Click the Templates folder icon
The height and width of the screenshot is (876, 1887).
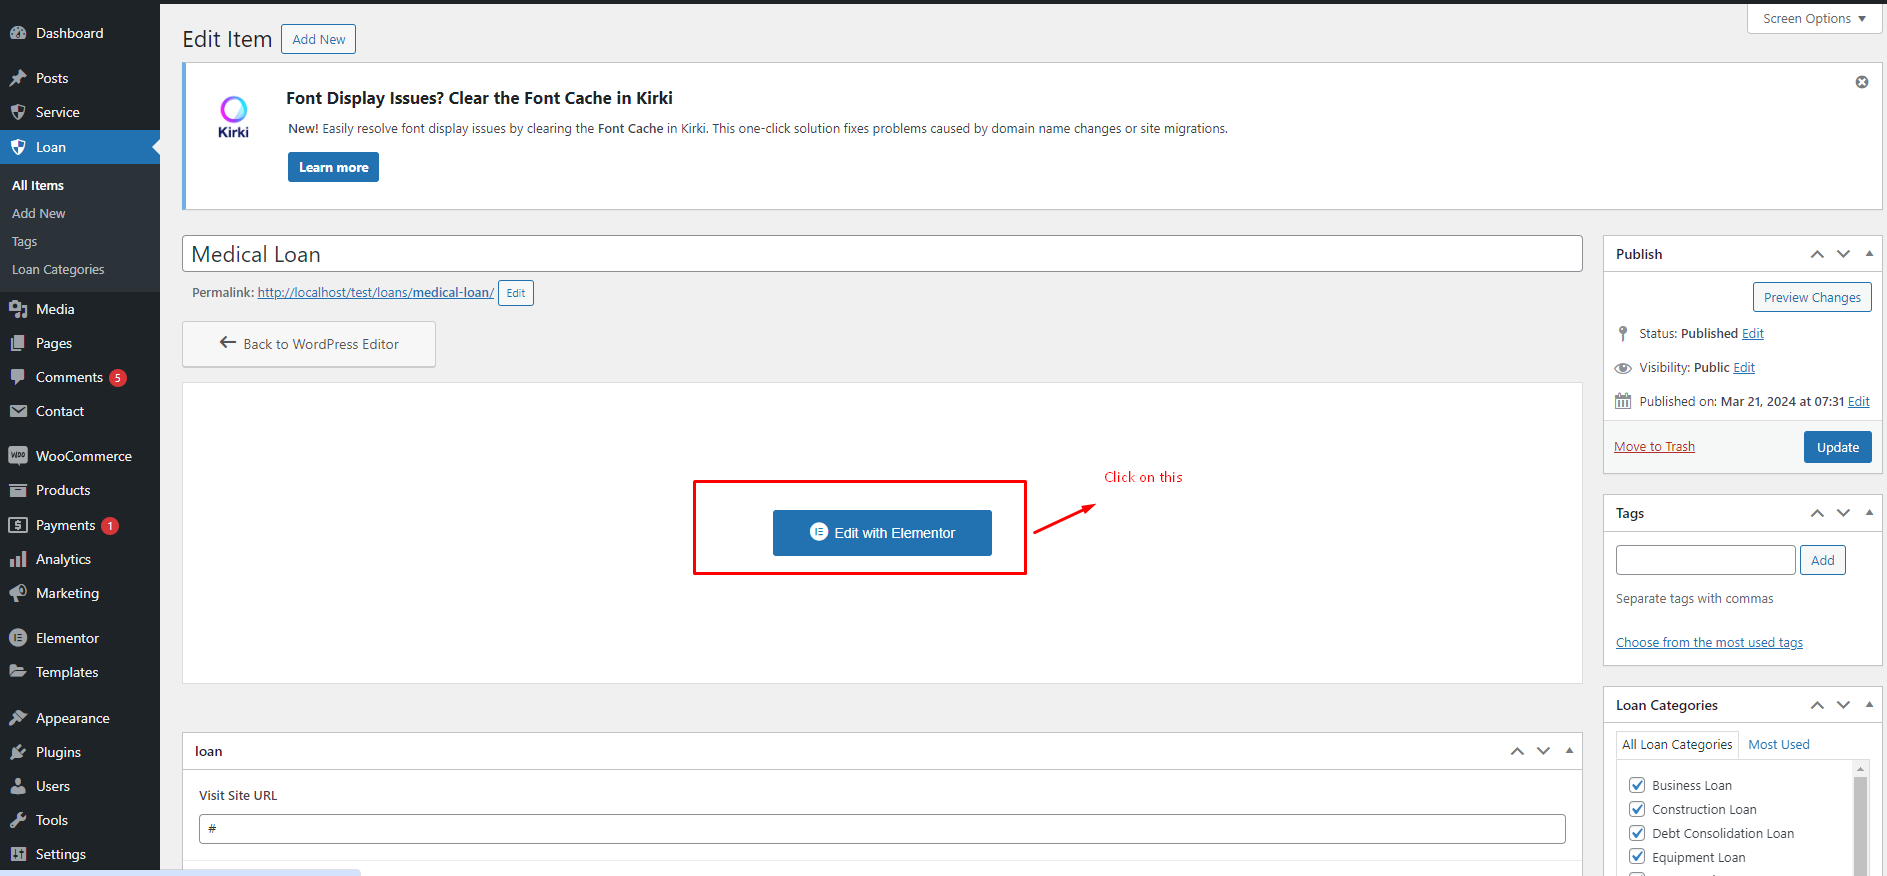18,672
